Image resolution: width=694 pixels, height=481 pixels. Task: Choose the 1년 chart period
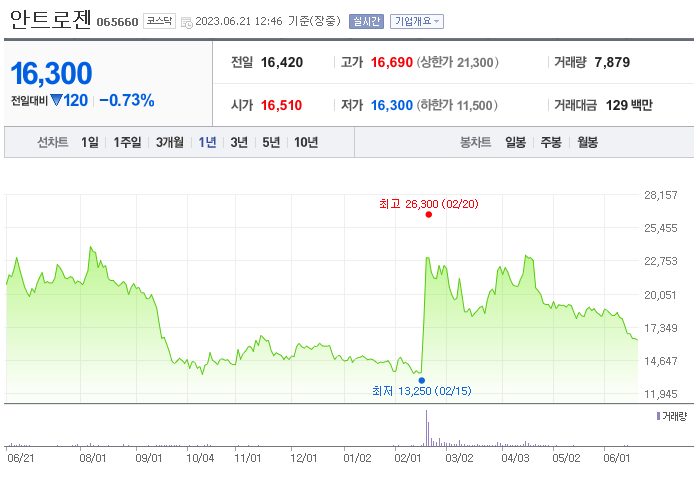(x=207, y=142)
